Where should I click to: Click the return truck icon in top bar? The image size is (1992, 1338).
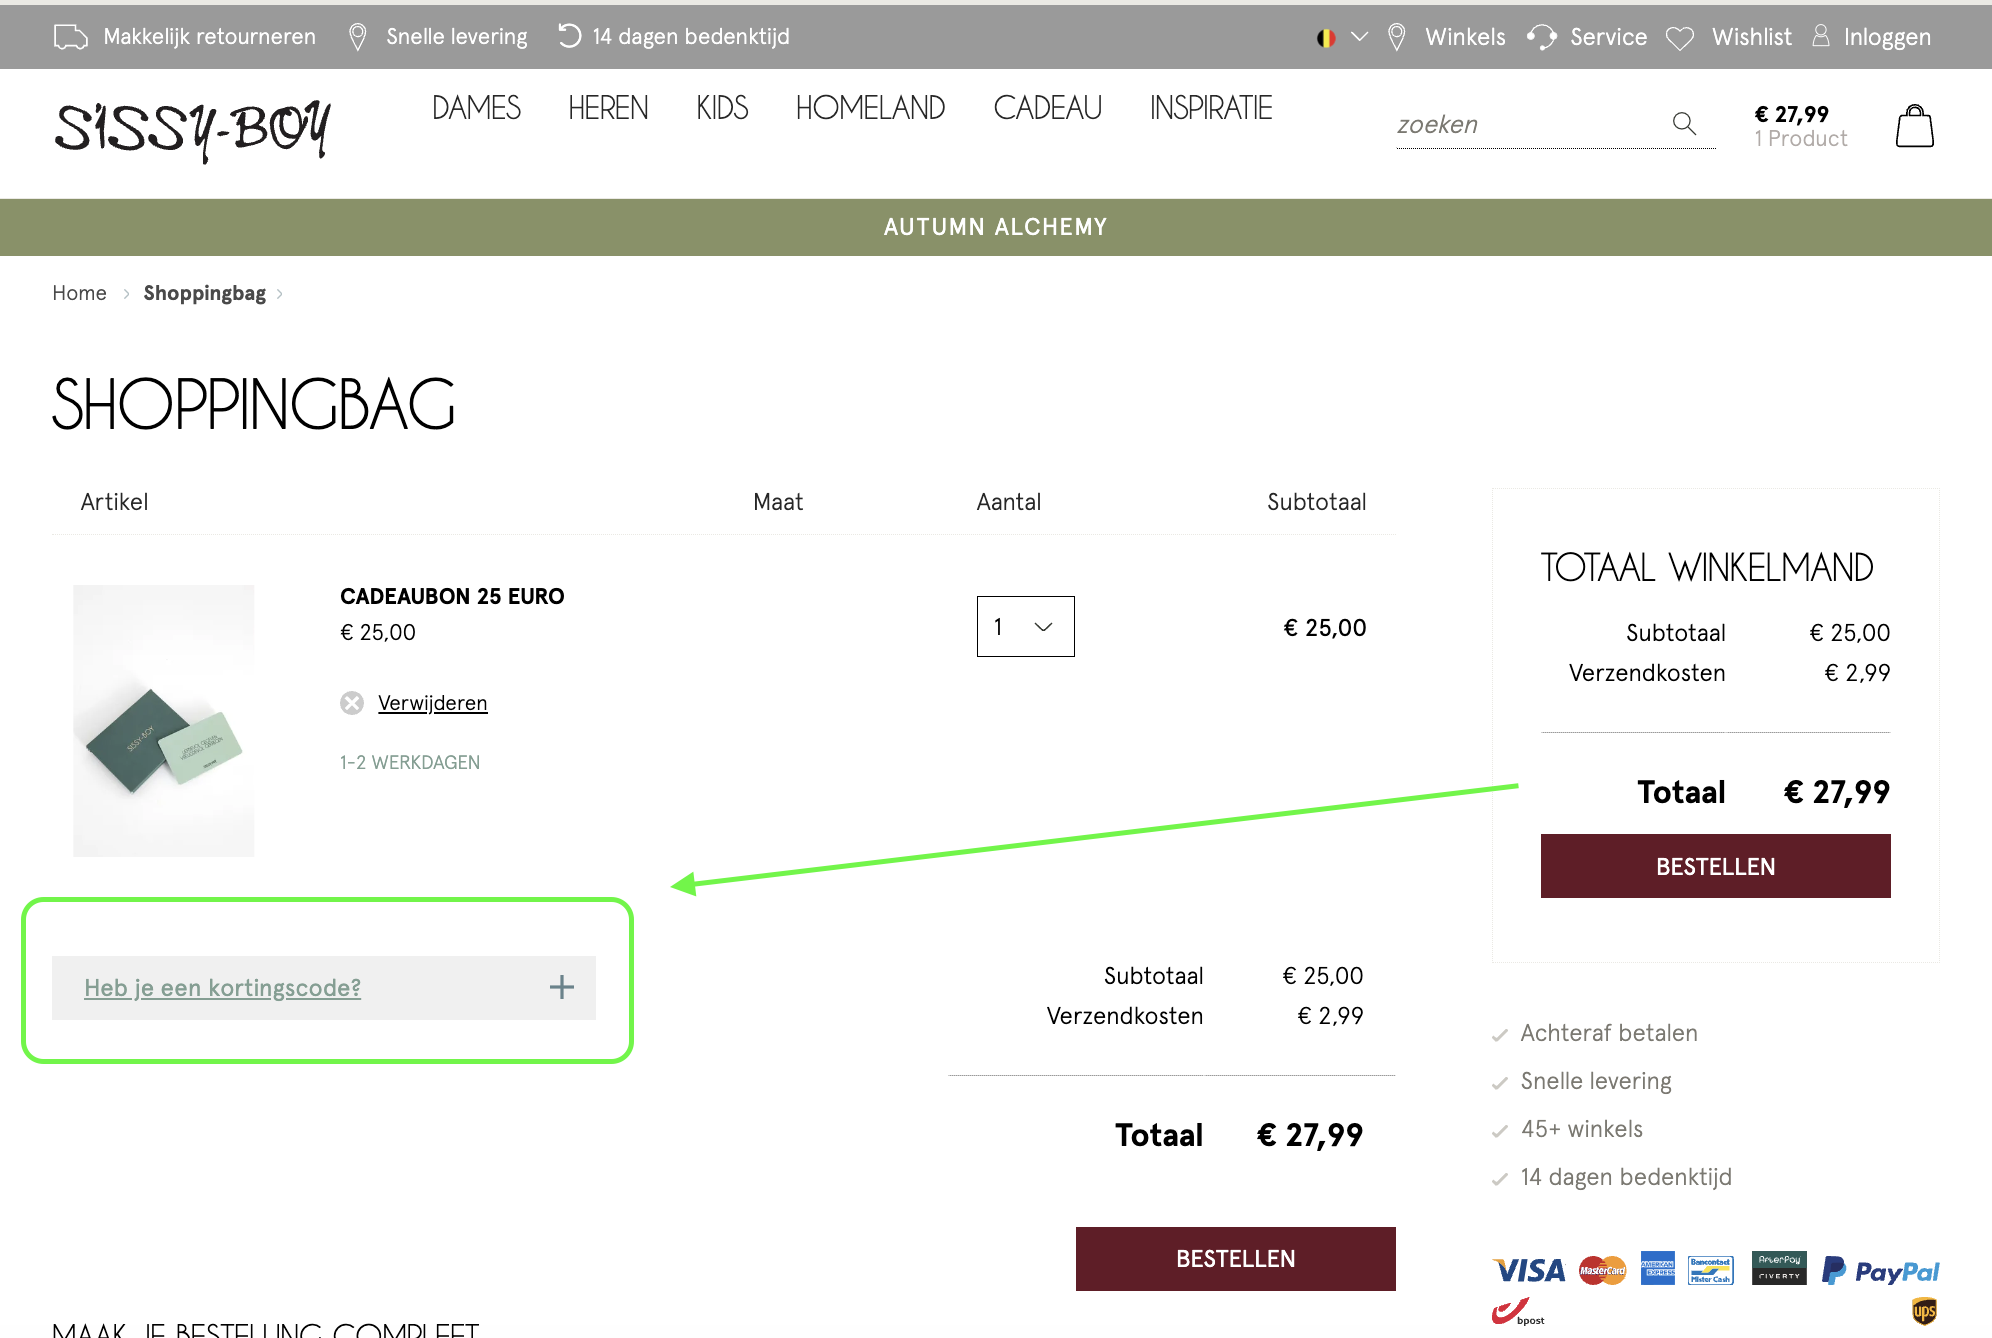(x=70, y=37)
